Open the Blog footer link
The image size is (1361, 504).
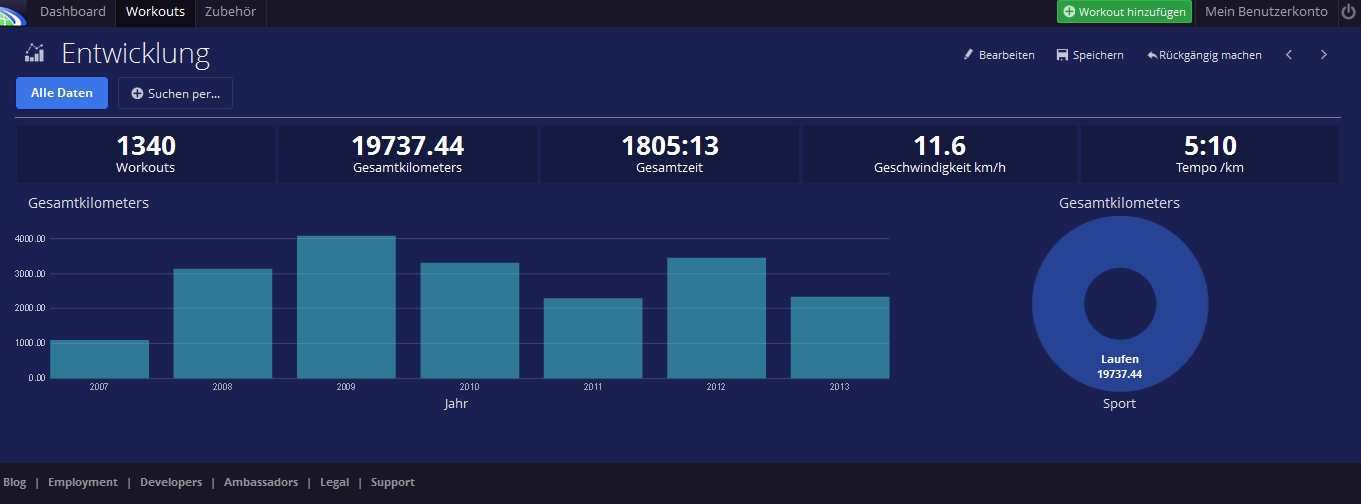coord(15,482)
